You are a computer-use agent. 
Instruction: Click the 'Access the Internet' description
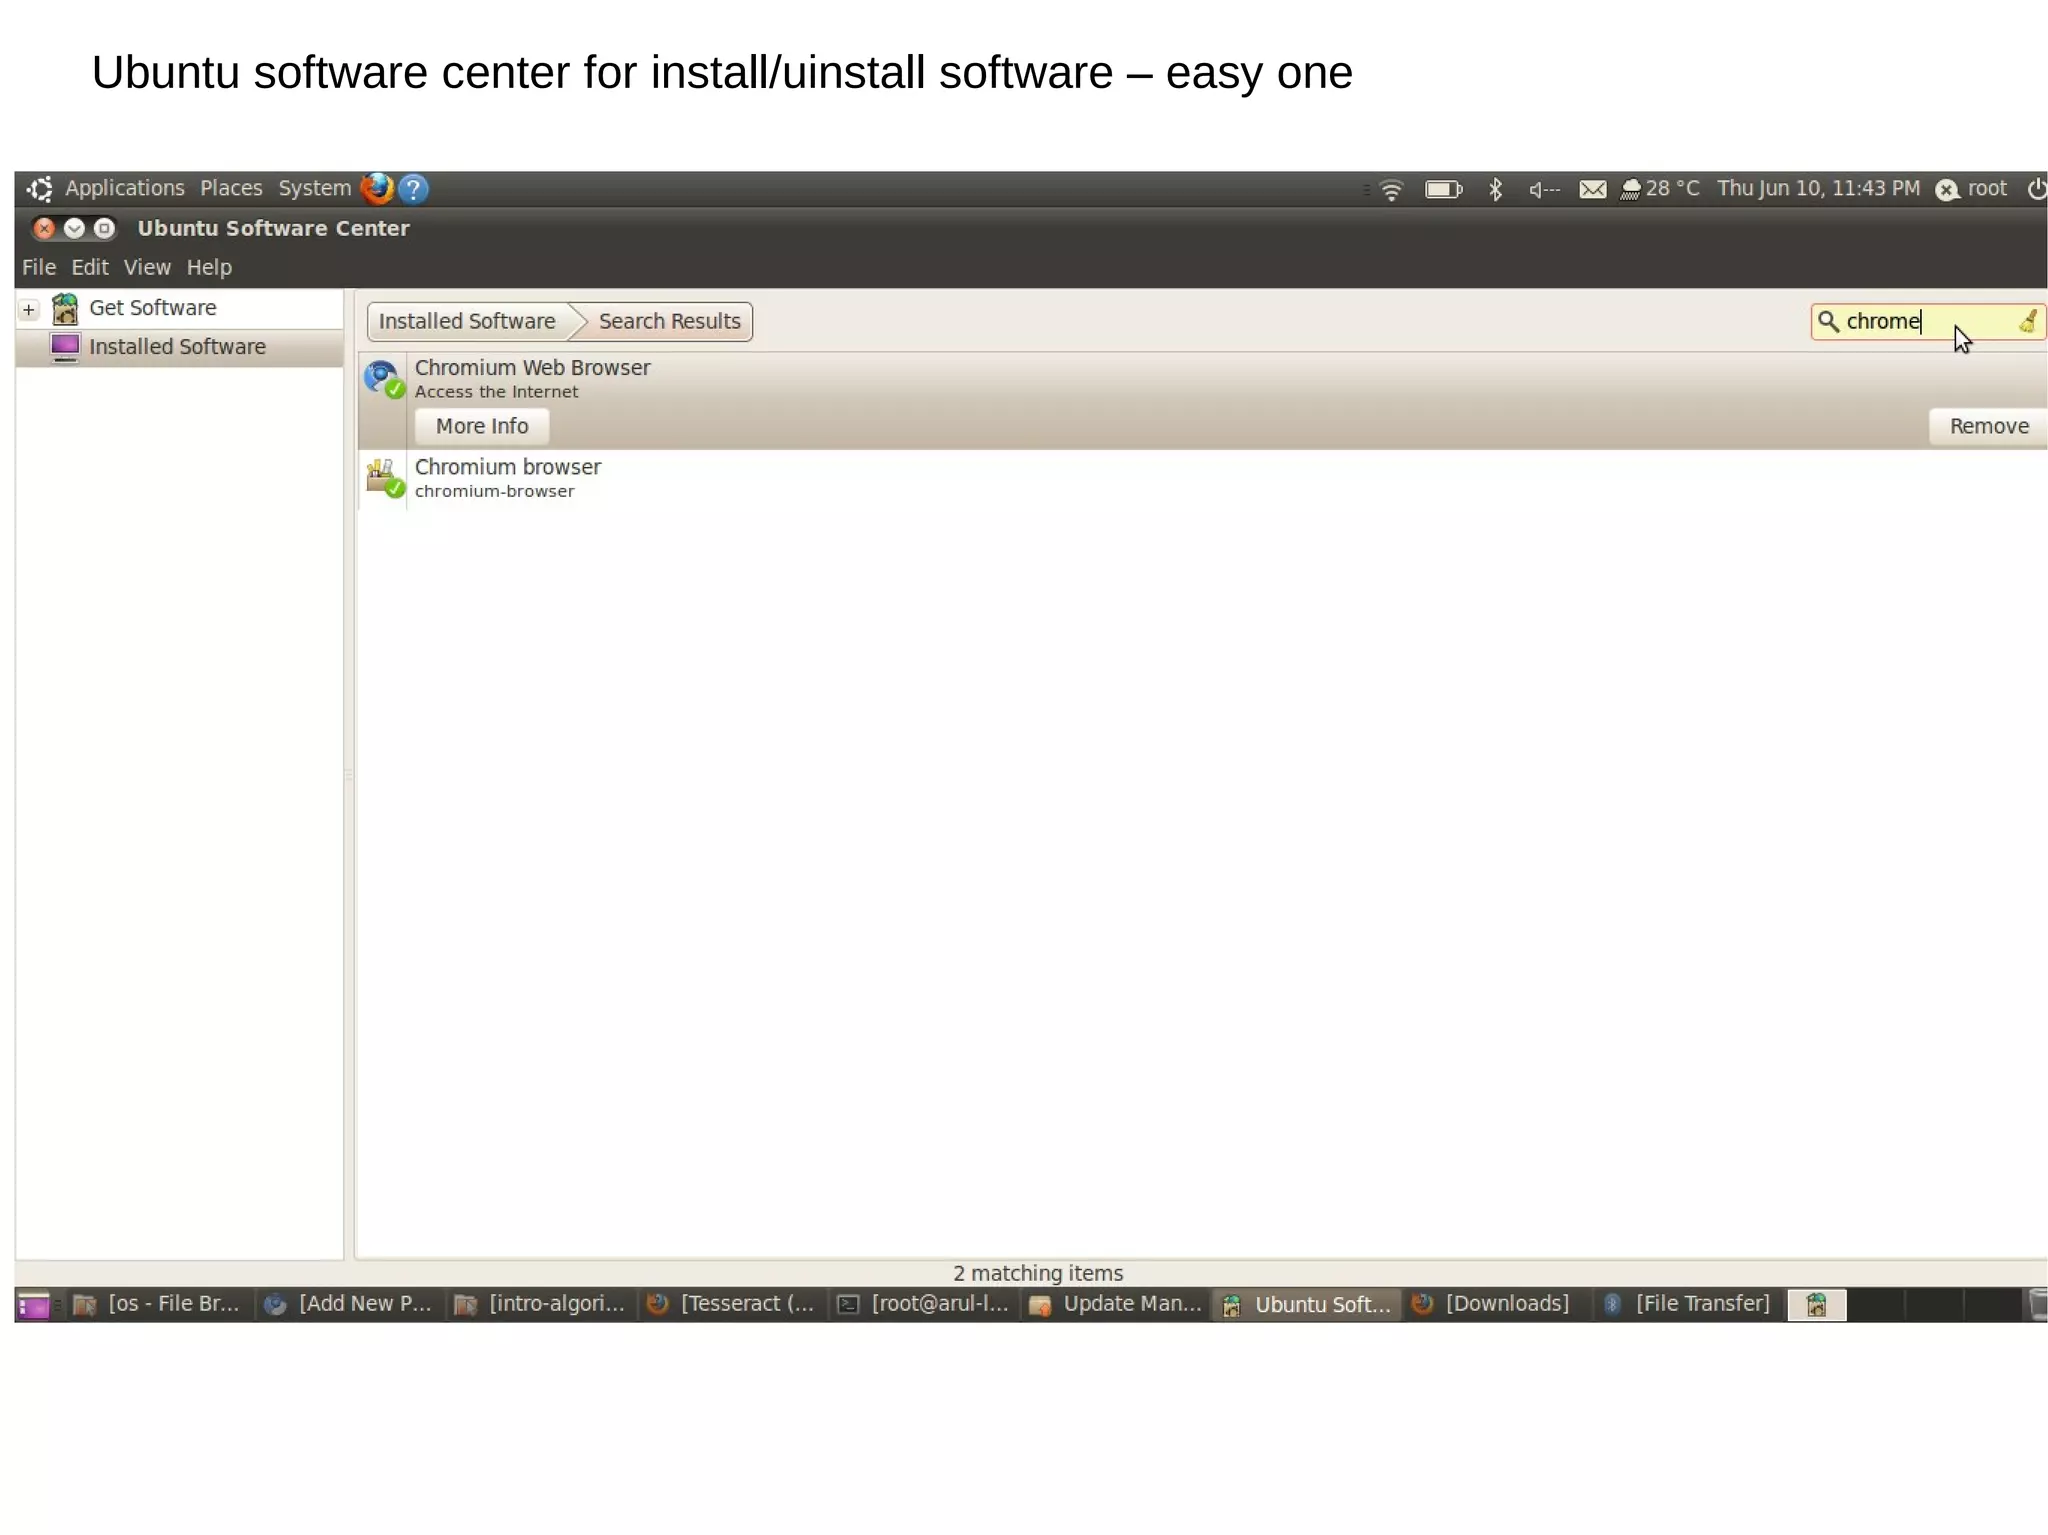point(496,392)
